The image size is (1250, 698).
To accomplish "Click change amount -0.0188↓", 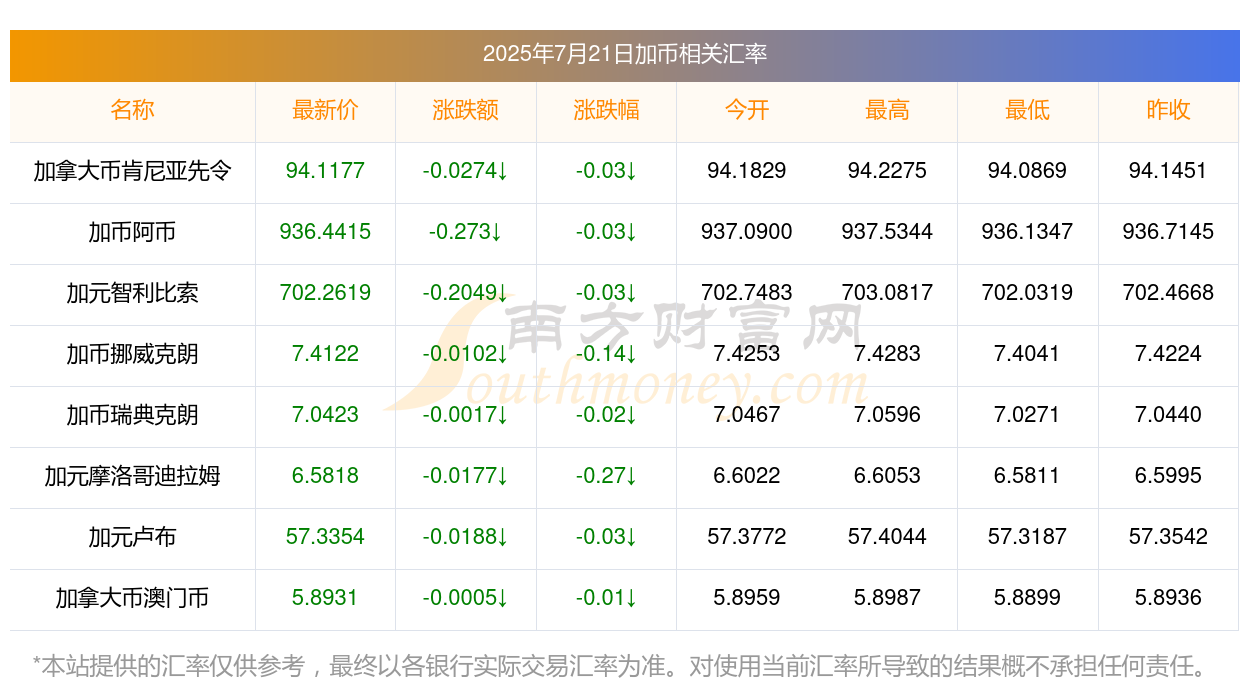I will click(466, 537).
